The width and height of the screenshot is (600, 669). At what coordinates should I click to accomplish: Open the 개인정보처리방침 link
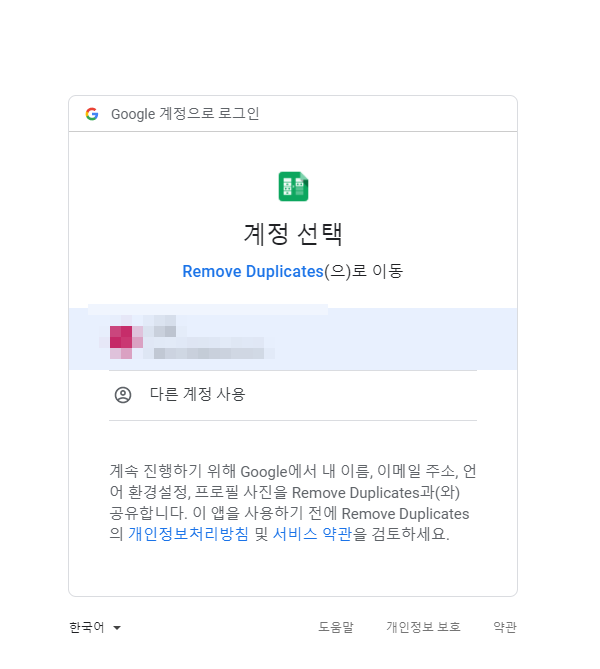pos(188,534)
